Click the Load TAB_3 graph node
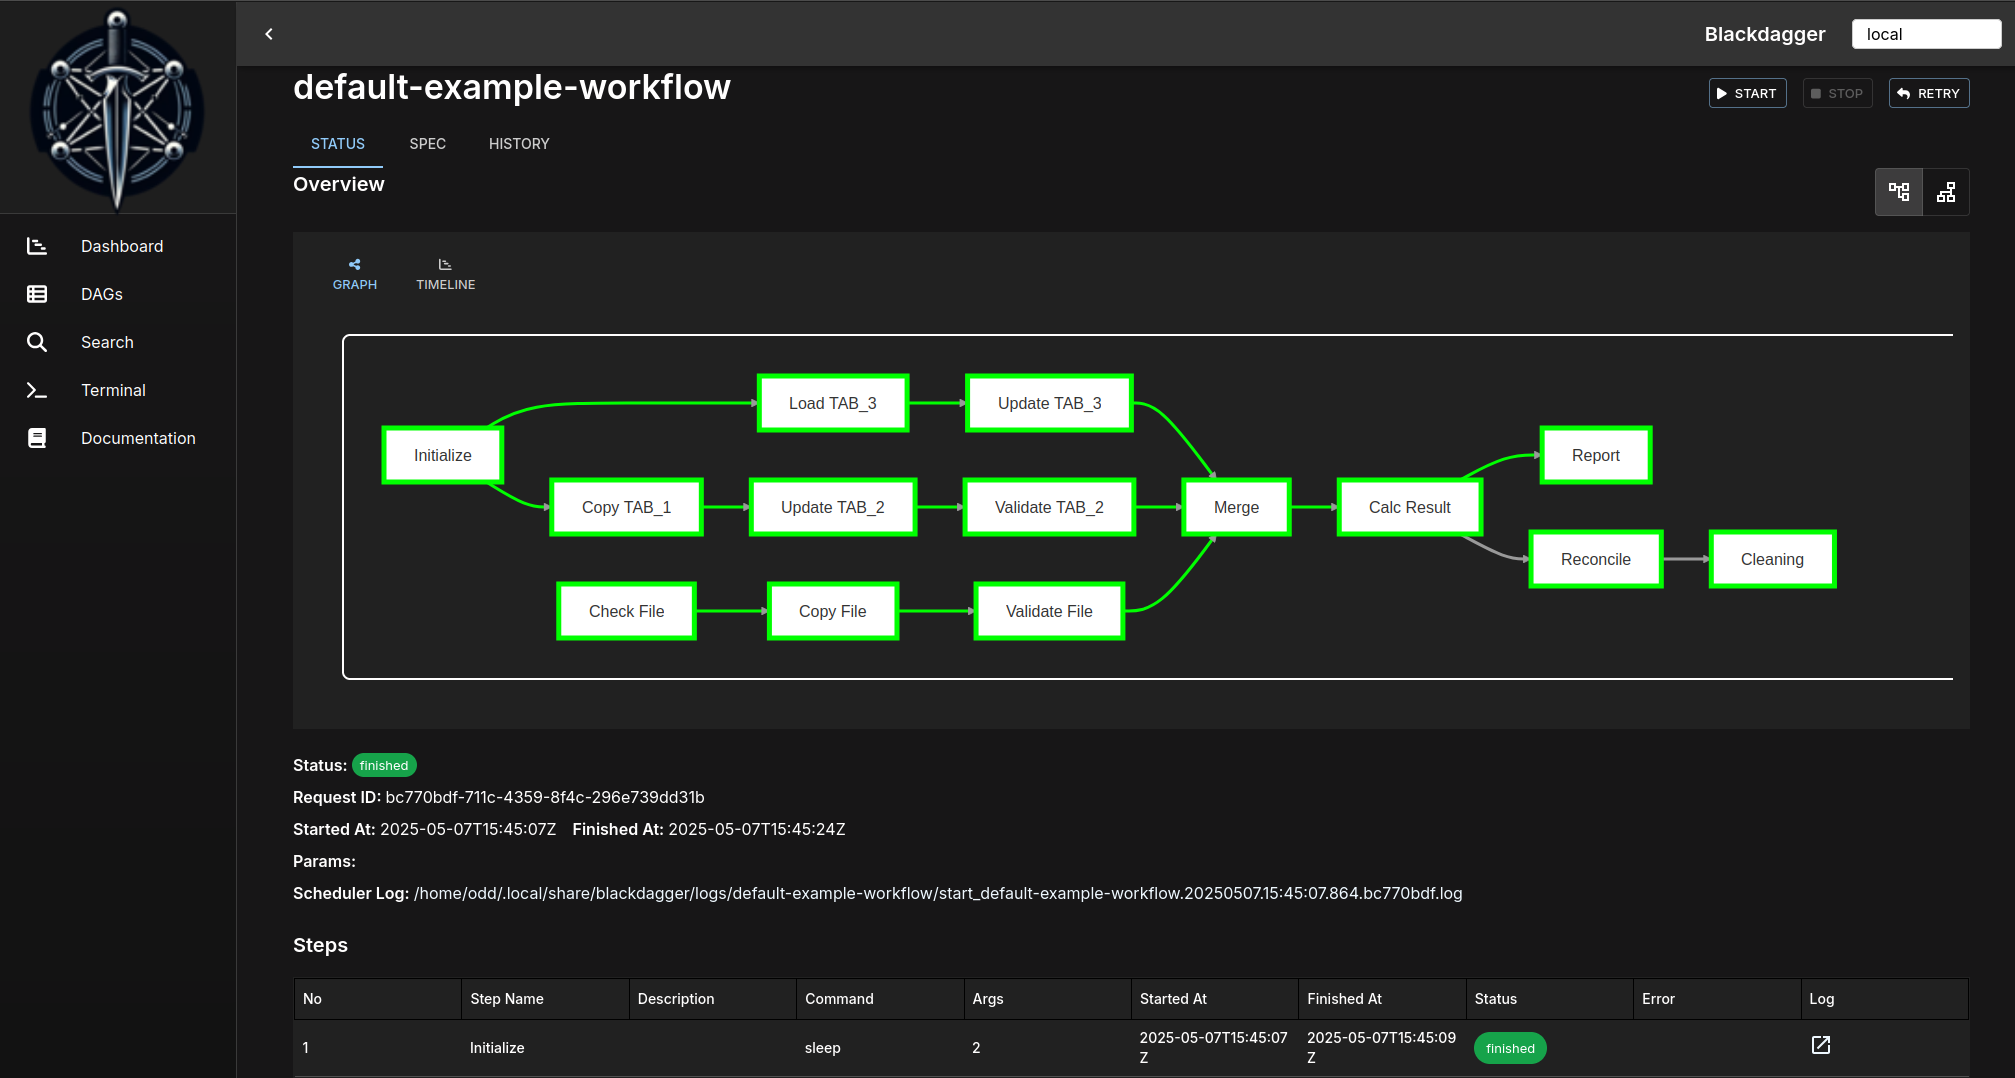The image size is (2015, 1078). click(x=833, y=403)
